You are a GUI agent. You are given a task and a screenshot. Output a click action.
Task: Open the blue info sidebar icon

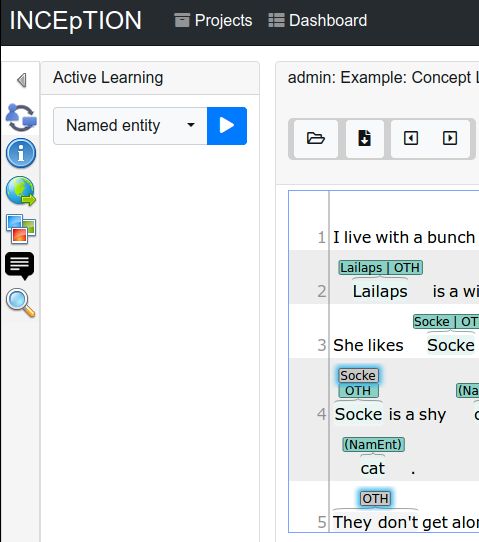pyautogui.click(x=21, y=153)
